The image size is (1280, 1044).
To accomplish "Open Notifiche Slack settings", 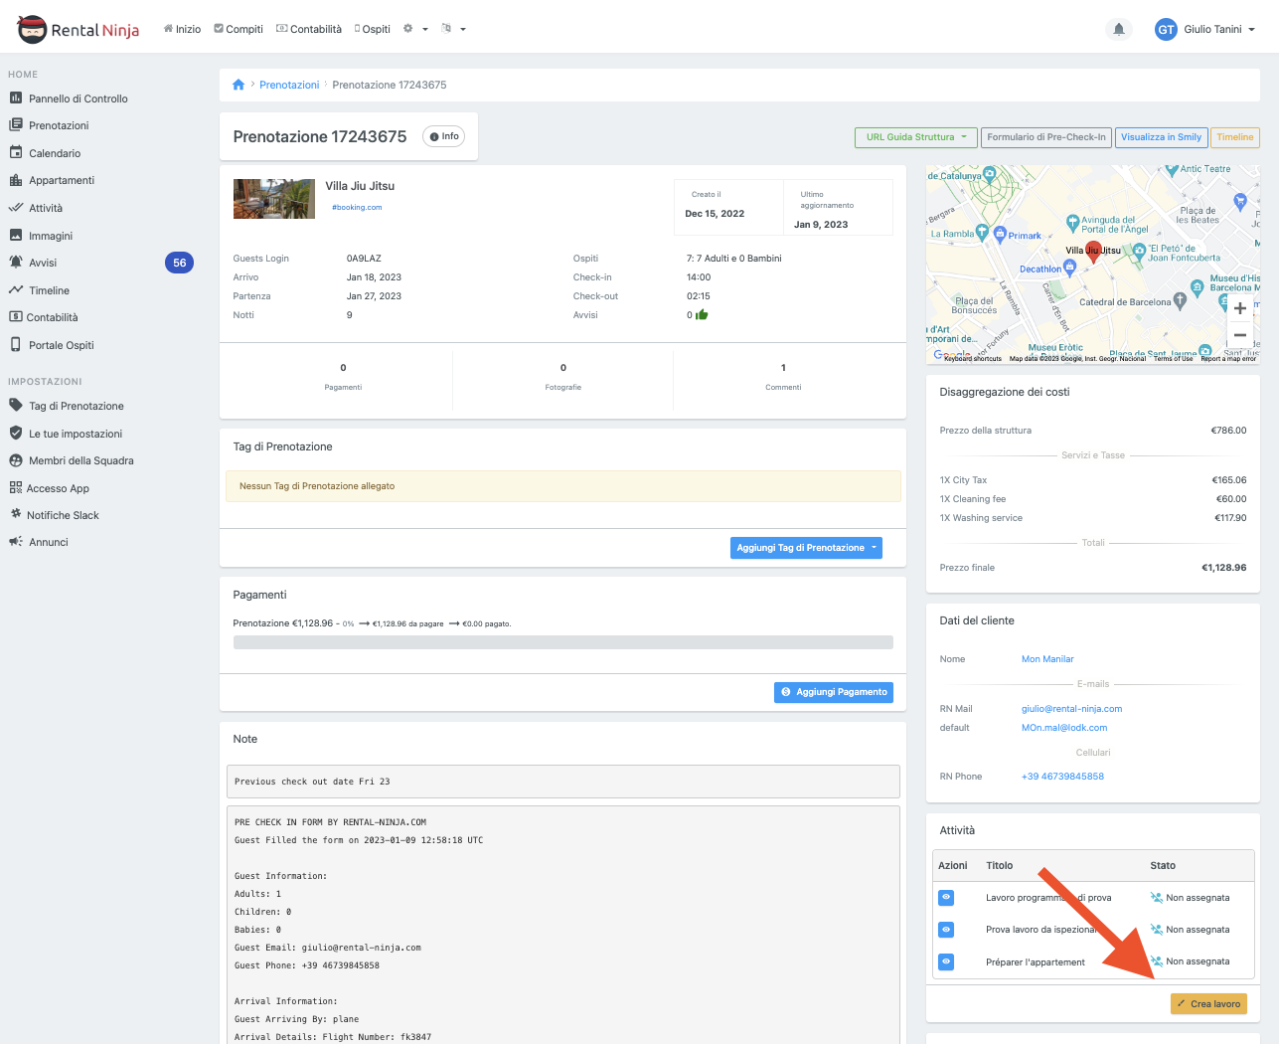I will coord(62,515).
